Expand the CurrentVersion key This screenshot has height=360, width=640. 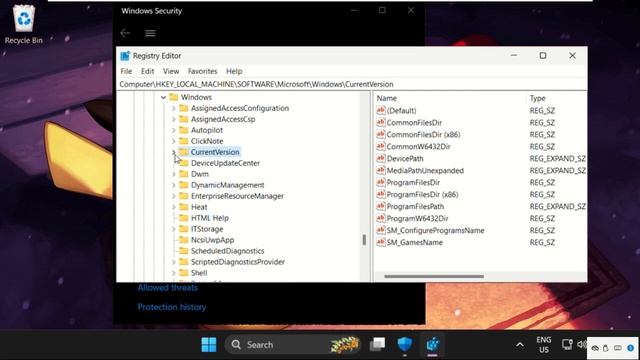point(173,152)
